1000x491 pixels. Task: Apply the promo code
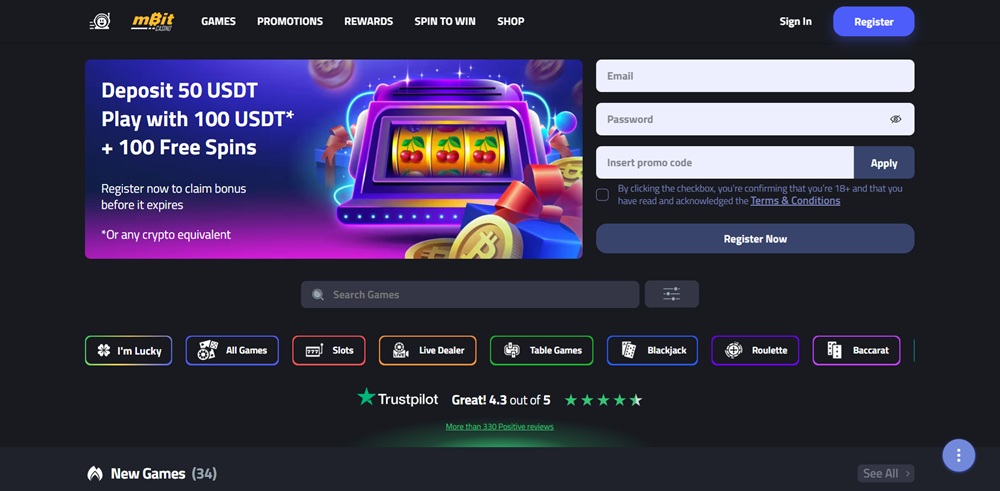[x=884, y=163]
